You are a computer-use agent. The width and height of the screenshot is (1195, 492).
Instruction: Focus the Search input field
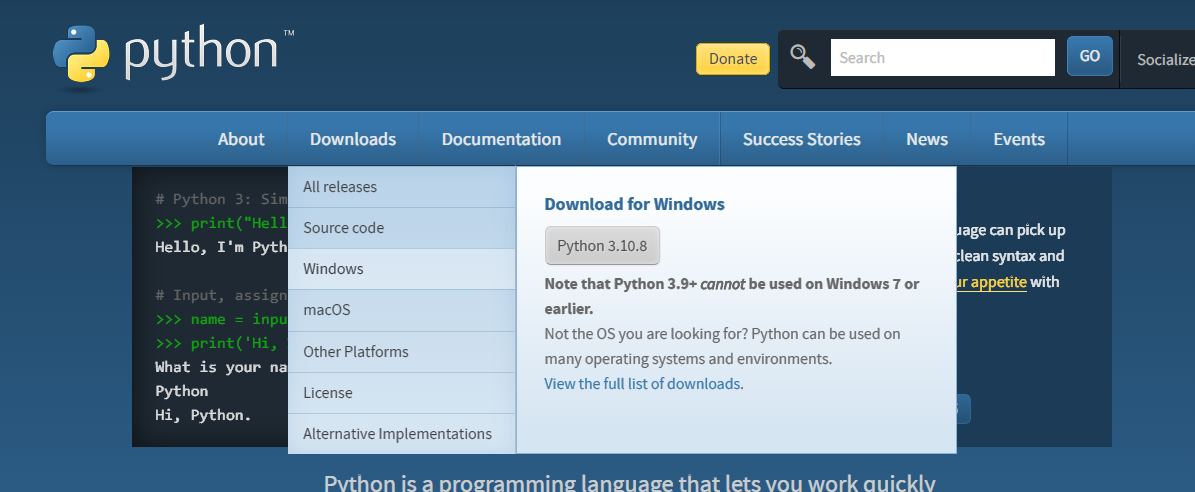(x=942, y=58)
